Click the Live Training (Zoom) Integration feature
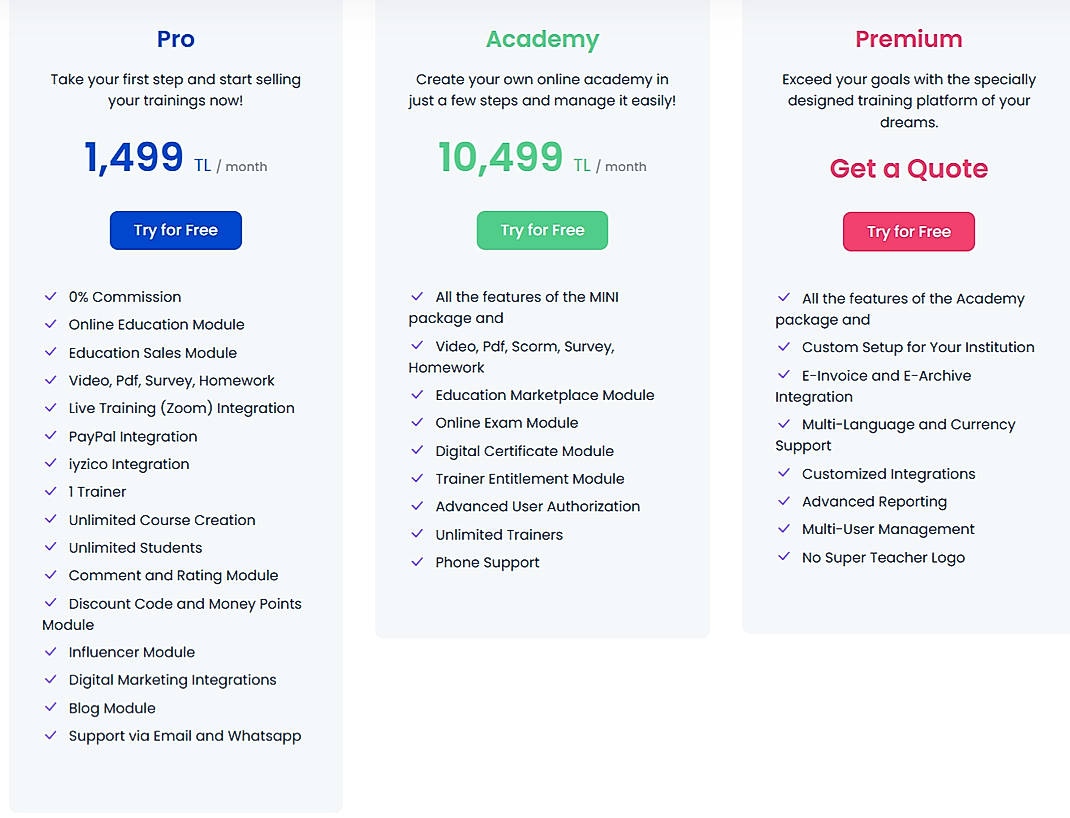 pos(181,408)
